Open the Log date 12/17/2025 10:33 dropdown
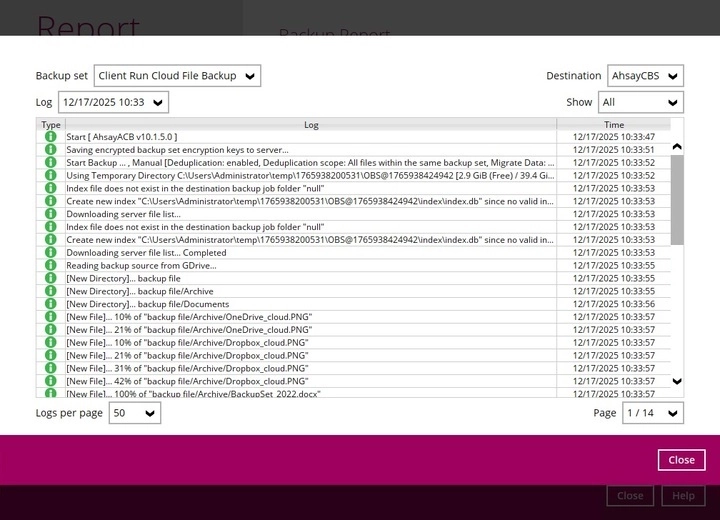The height and width of the screenshot is (520, 720). (x=113, y=102)
